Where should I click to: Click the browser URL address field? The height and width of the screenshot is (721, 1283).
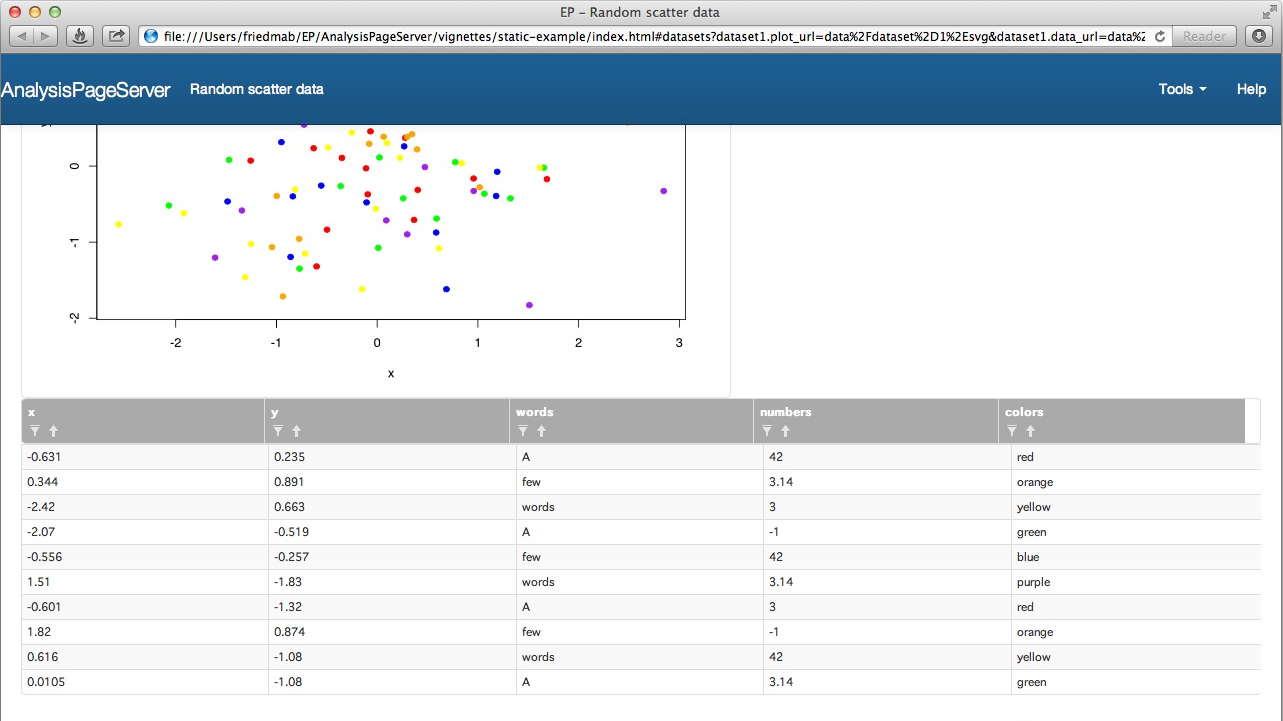(650, 36)
